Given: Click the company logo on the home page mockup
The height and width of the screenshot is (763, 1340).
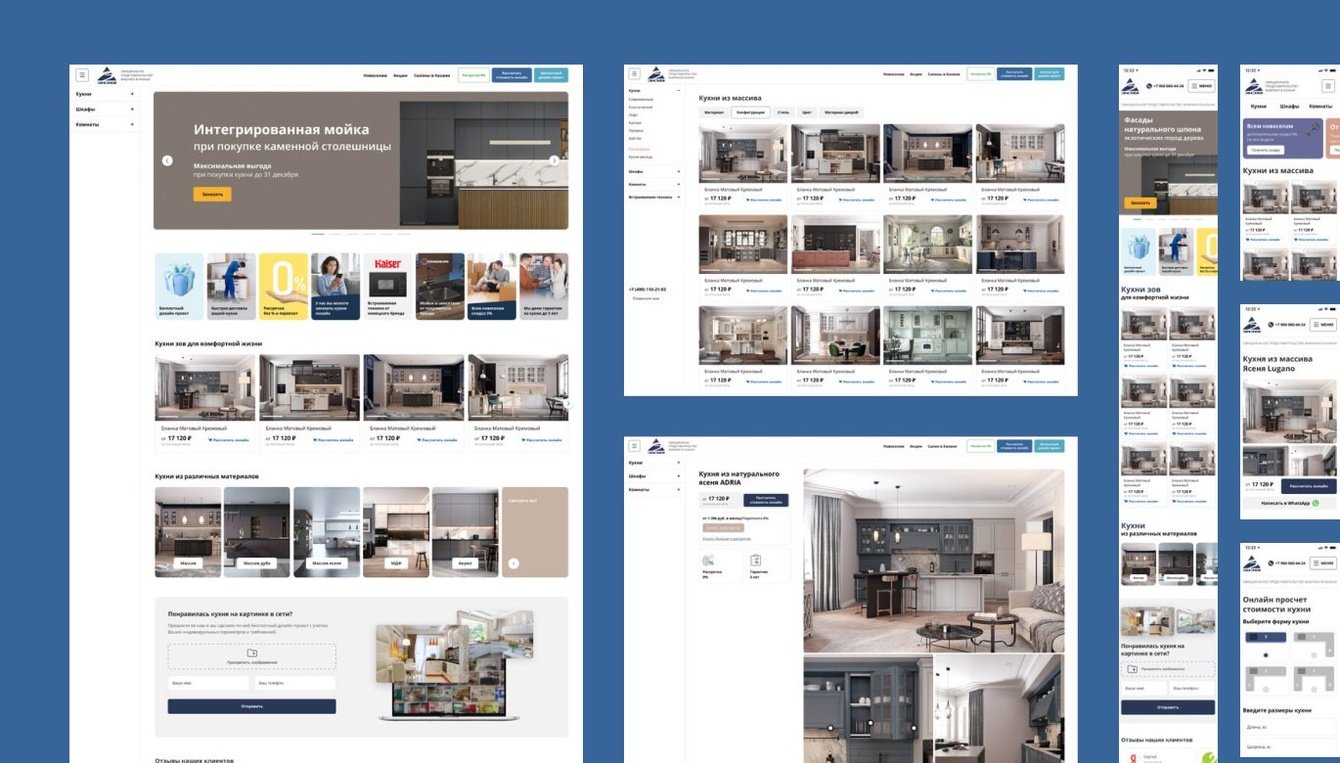Looking at the screenshot, I should pyautogui.click(x=106, y=75).
